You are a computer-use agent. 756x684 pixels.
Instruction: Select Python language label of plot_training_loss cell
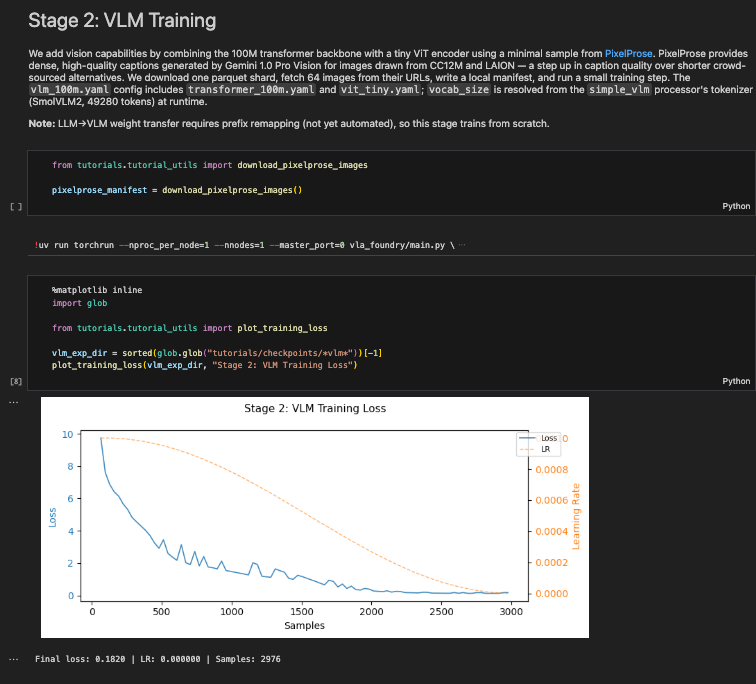click(x=736, y=381)
